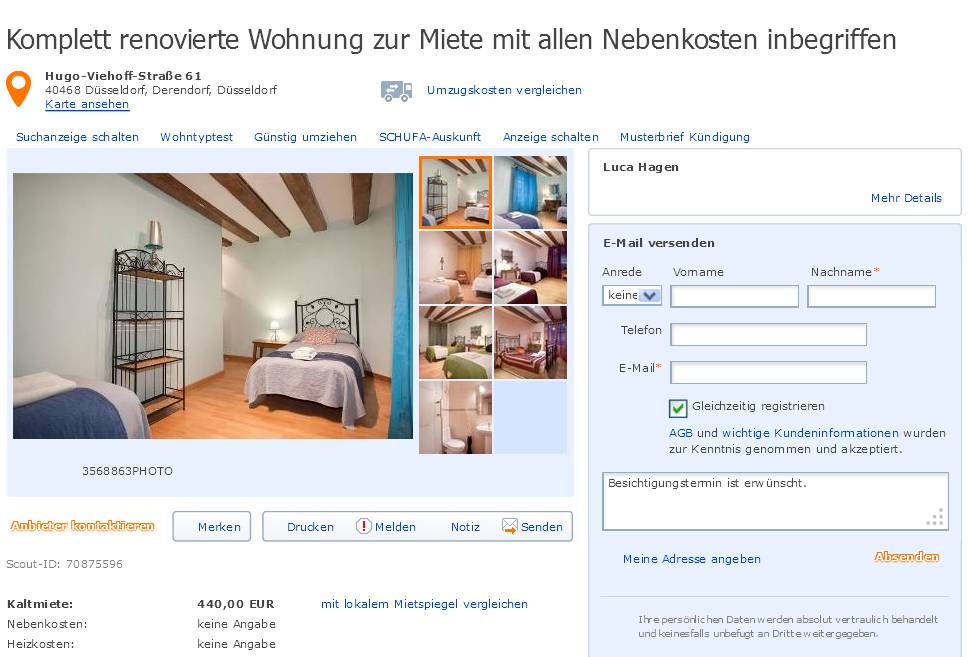Select the bathroom photo thumbnail

coord(455,418)
